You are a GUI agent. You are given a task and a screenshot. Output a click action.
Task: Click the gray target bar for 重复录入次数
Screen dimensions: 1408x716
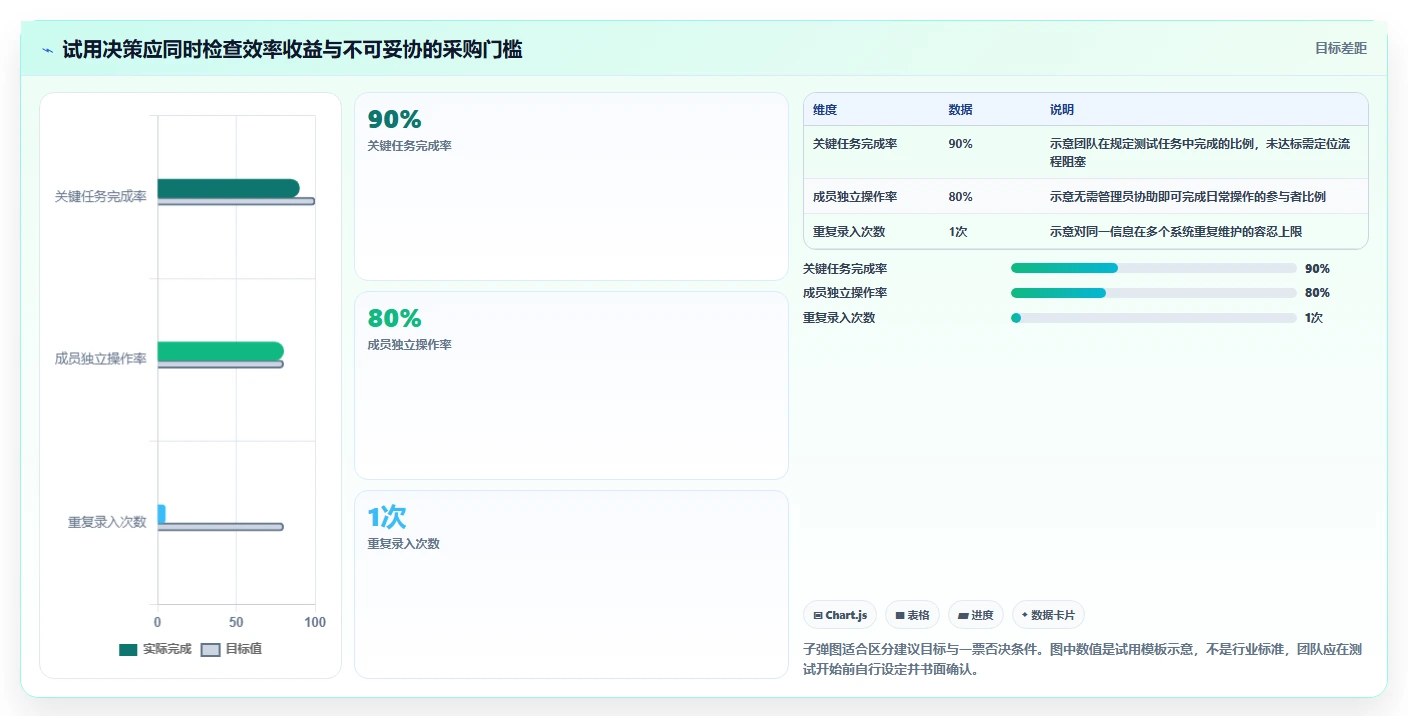[220, 527]
